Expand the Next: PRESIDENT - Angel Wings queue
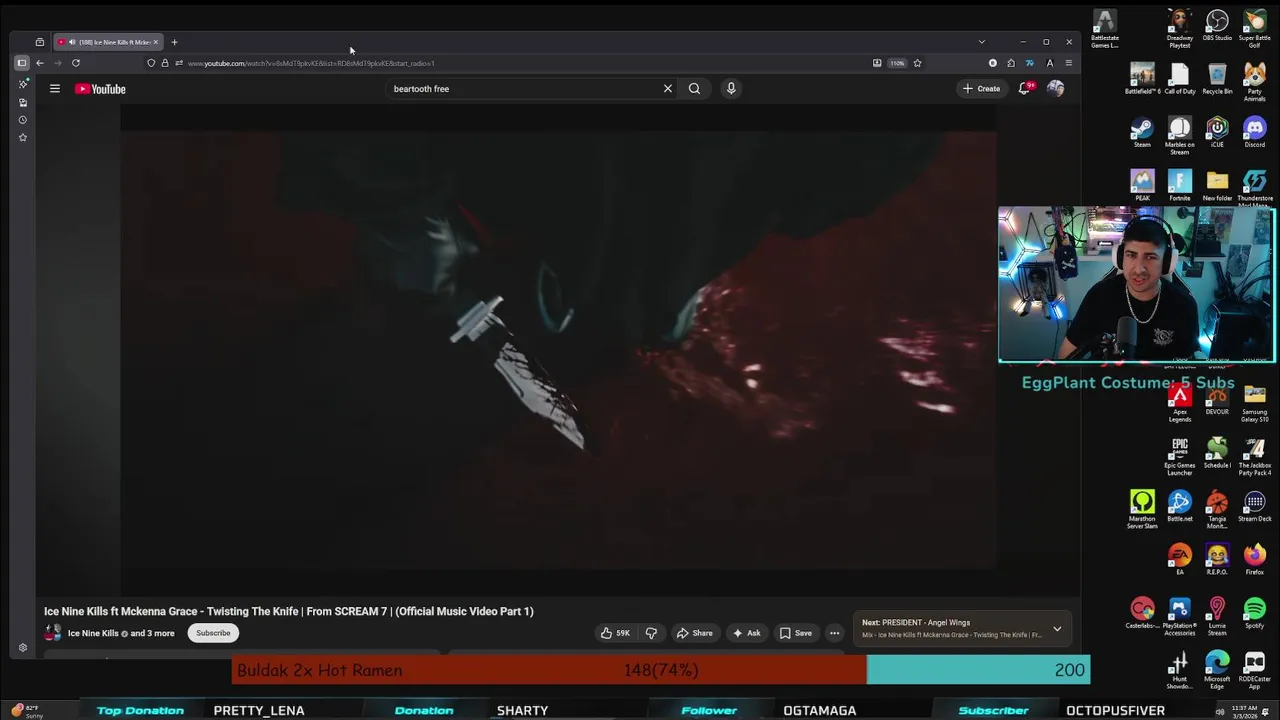 1057,629
